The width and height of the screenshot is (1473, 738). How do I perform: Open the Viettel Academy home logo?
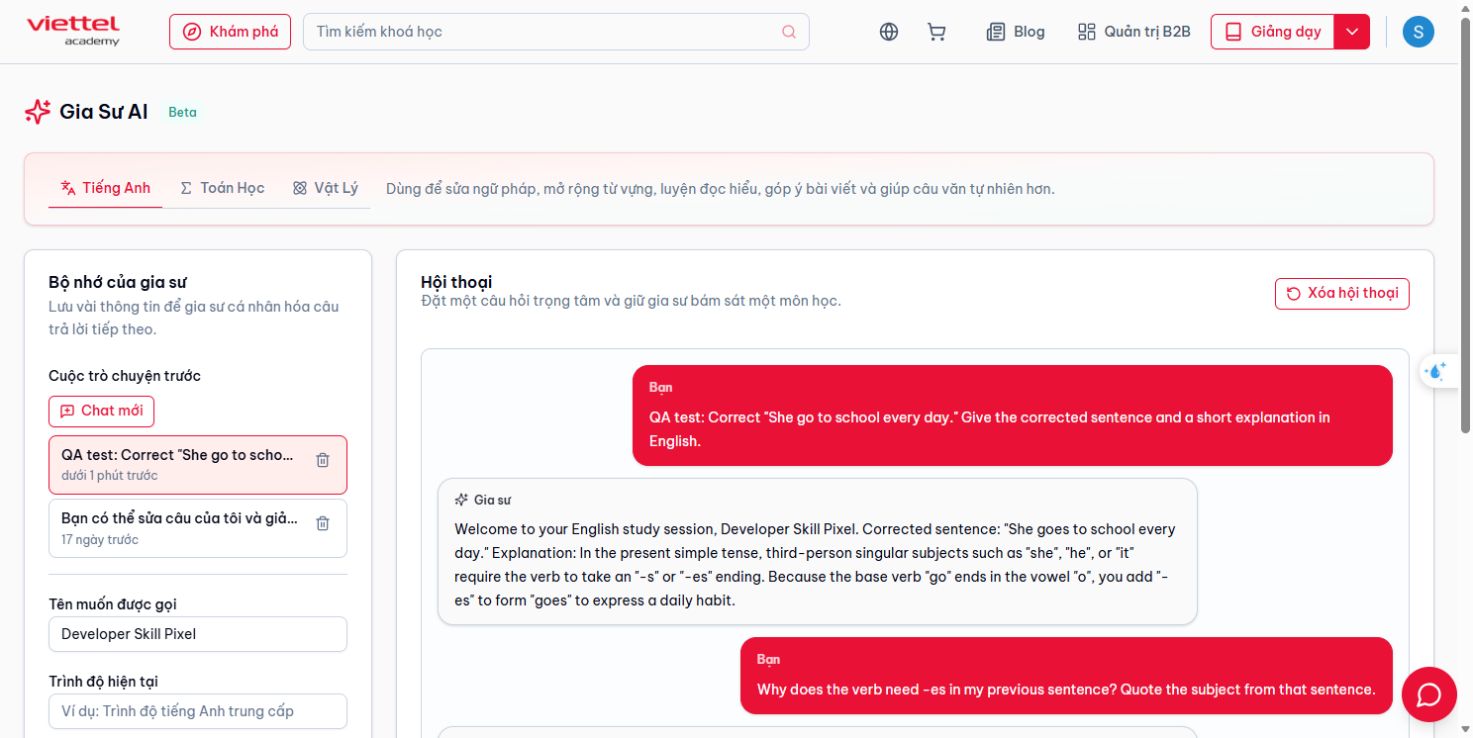pyautogui.click(x=73, y=31)
